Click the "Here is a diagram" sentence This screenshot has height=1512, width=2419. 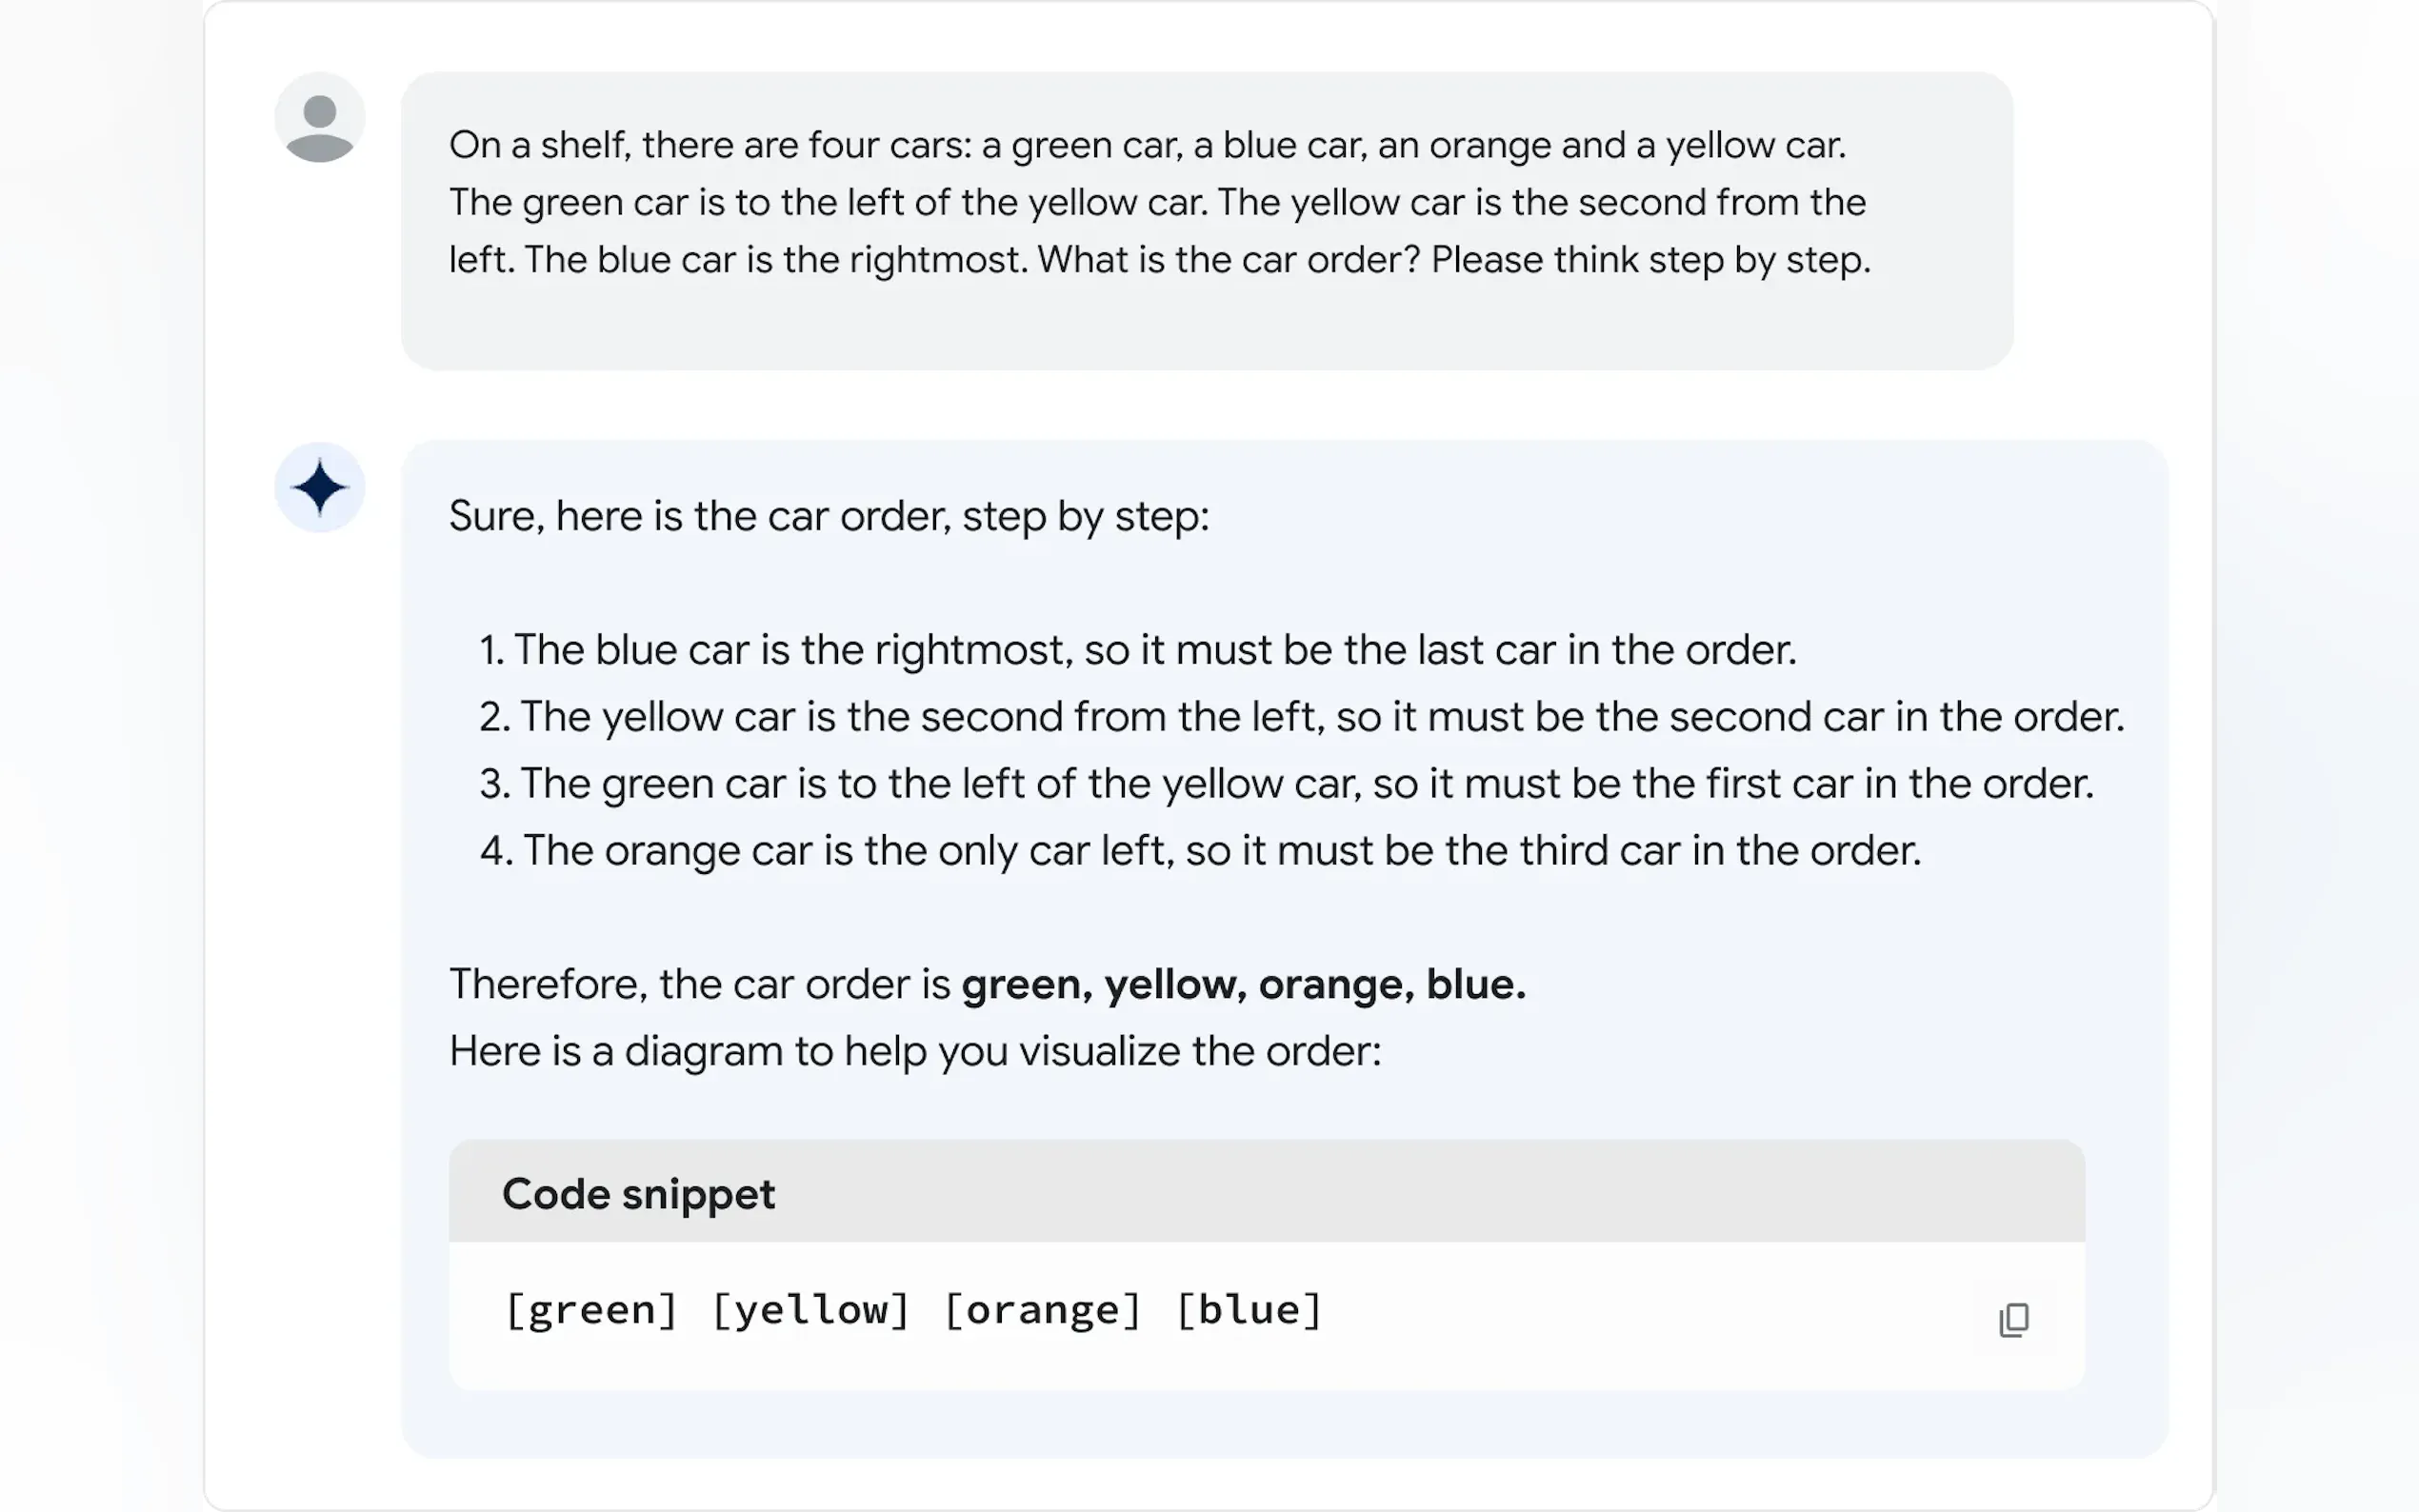pyautogui.click(x=914, y=1052)
